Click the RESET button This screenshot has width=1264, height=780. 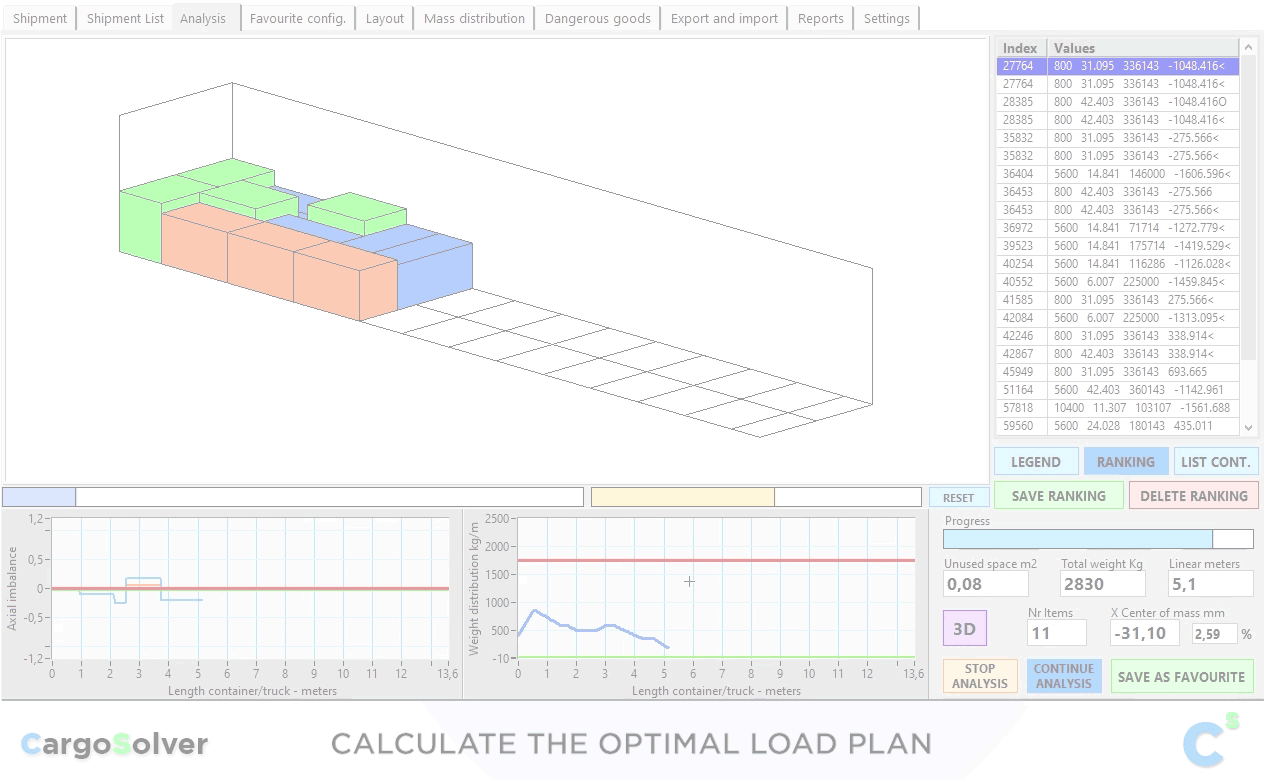tap(958, 497)
